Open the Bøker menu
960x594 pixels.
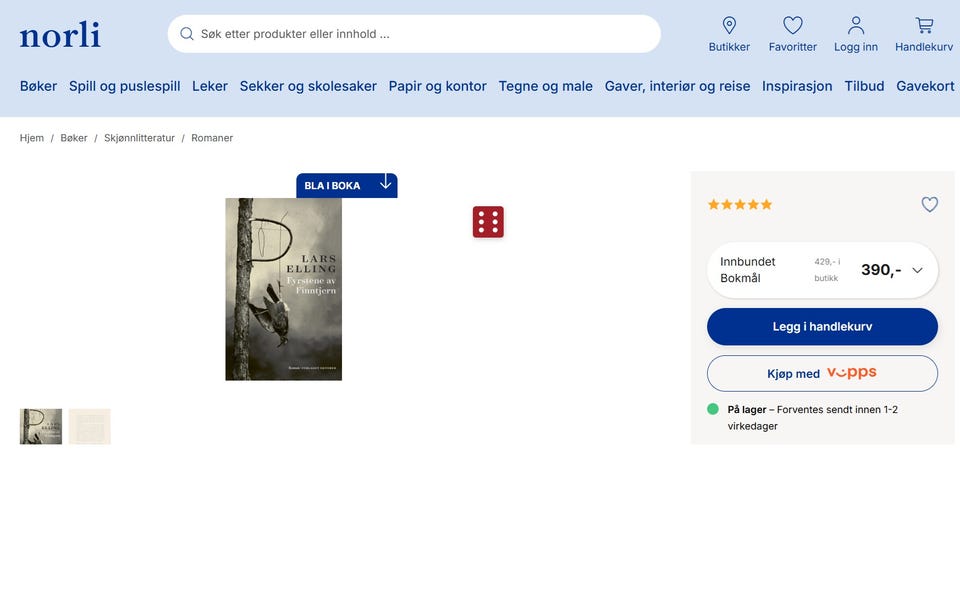(x=38, y=86)
